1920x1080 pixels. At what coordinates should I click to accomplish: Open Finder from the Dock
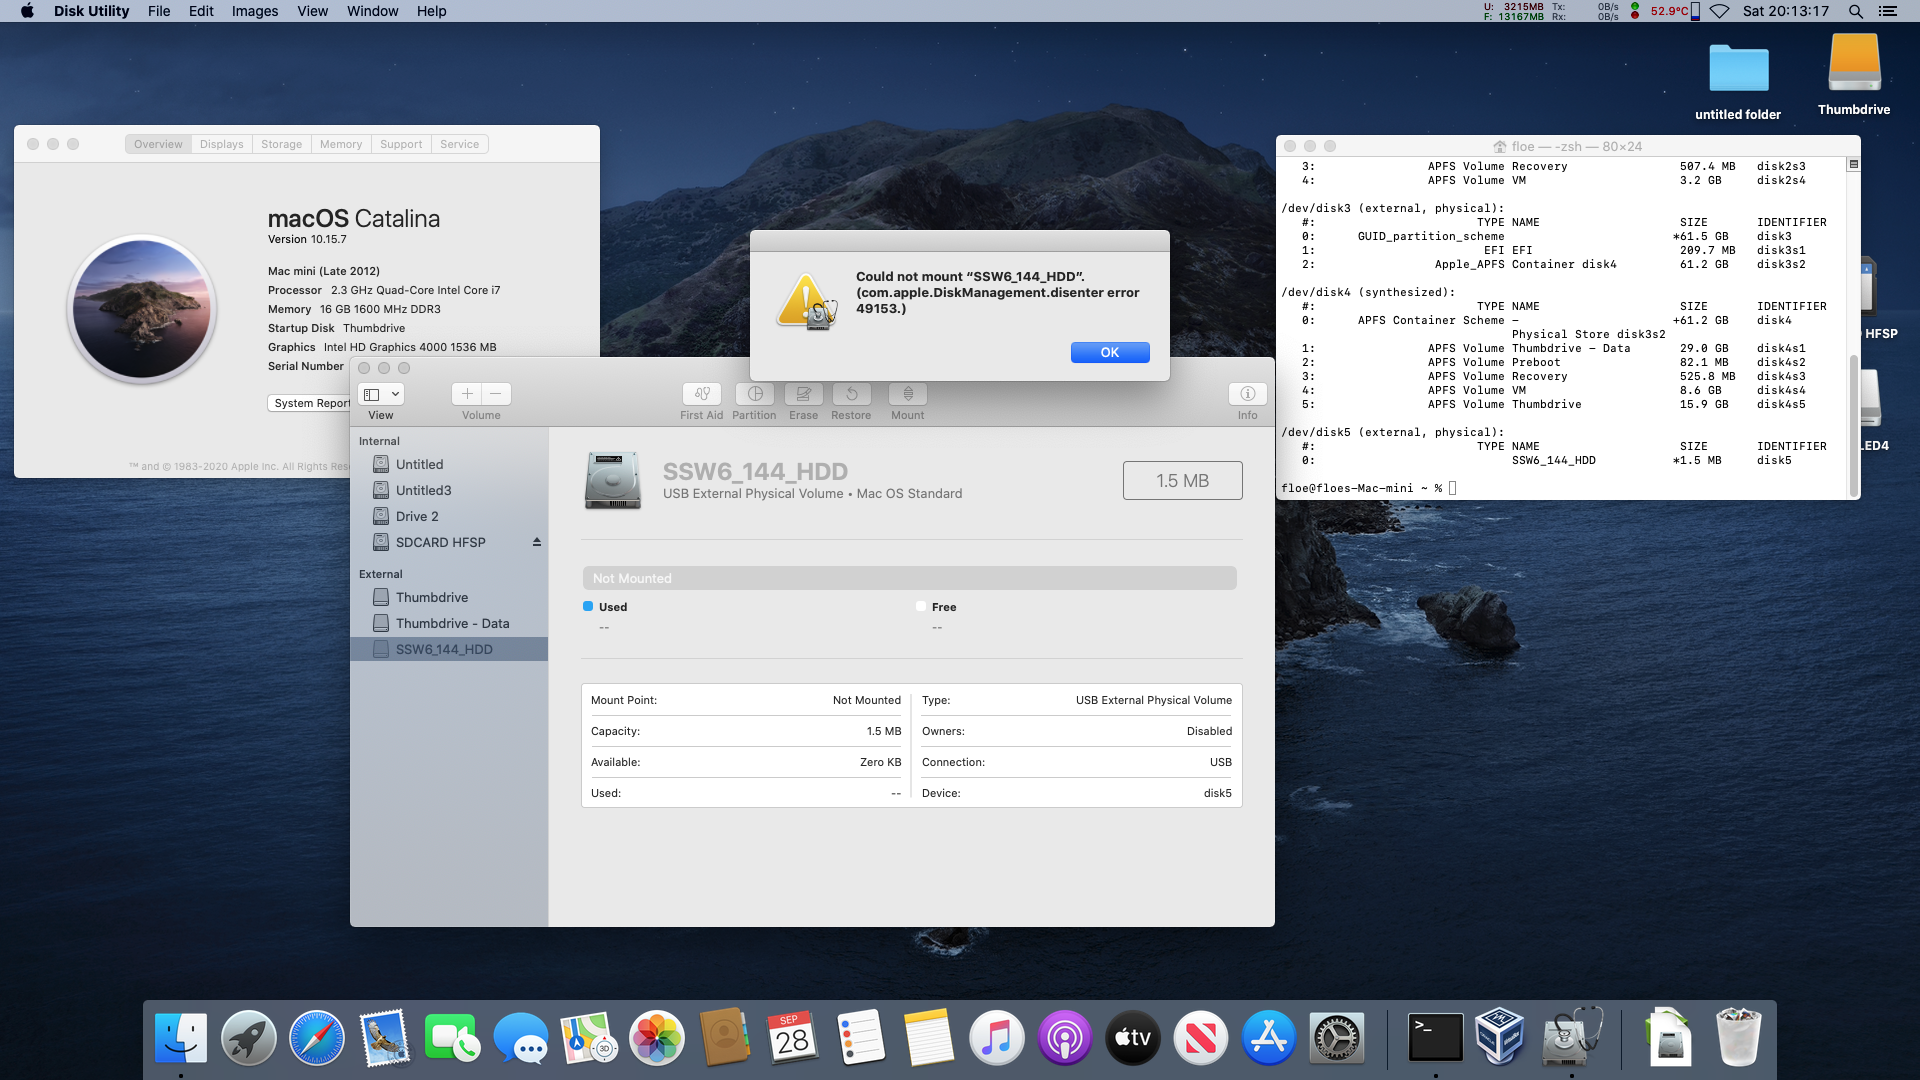(181, 1038)
